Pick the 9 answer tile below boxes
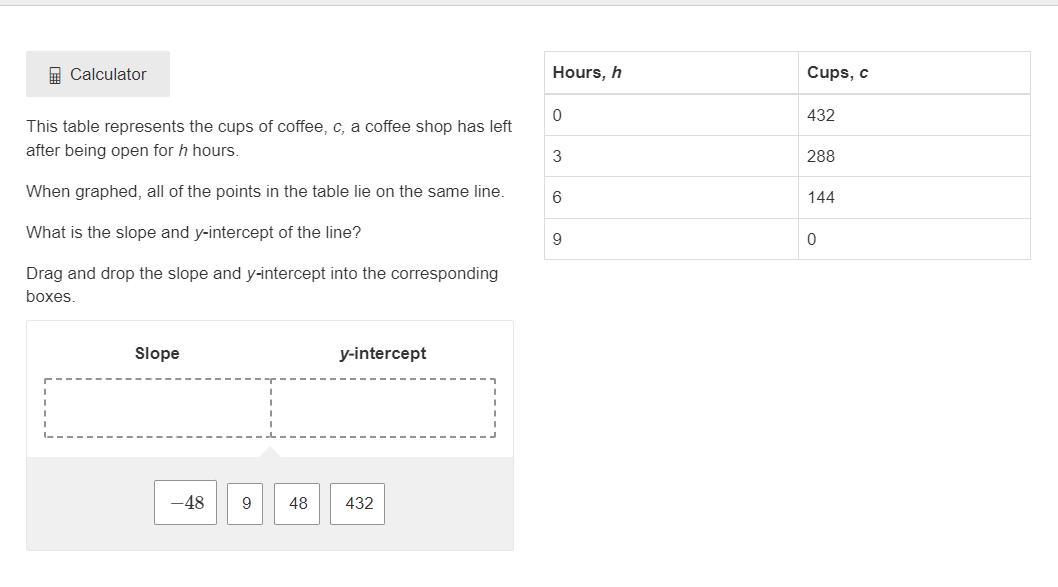The image size is (1058, 587). [245, 504]
